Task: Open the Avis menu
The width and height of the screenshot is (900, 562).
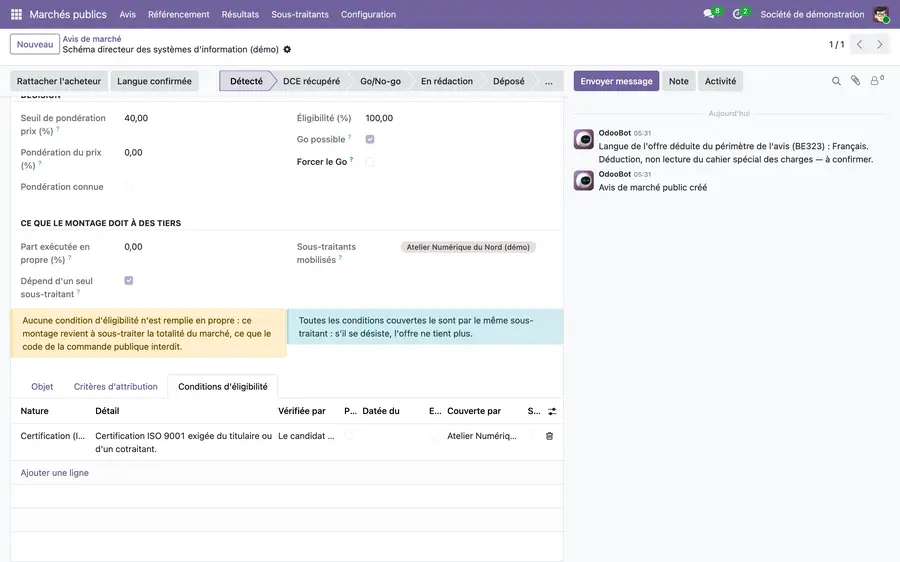Action: coord(127,14)
